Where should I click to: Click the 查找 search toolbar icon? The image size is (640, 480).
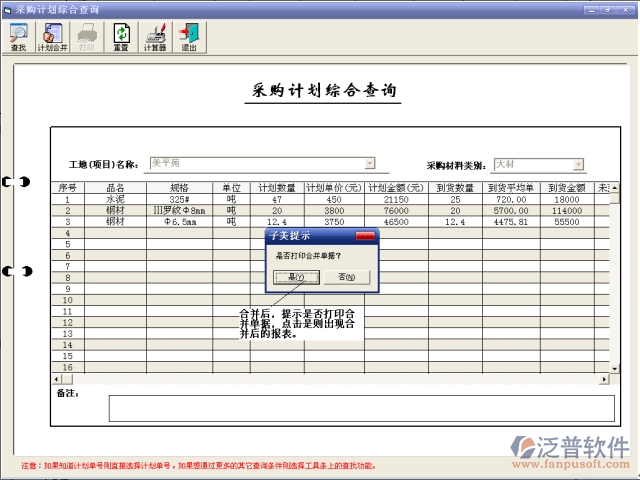[x=18, y=37]
